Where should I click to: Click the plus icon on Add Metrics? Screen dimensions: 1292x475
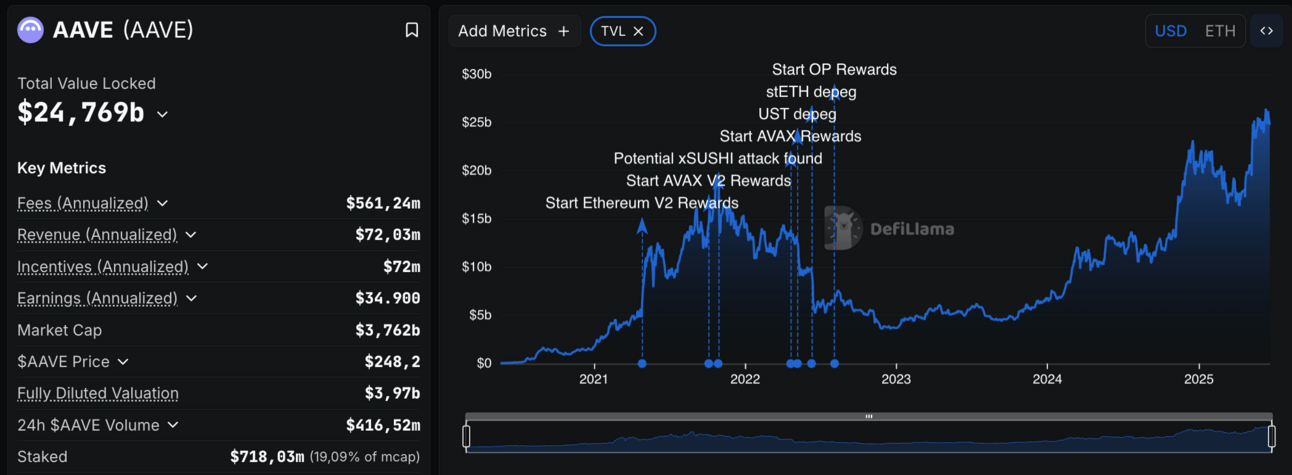tap(564, 31)
